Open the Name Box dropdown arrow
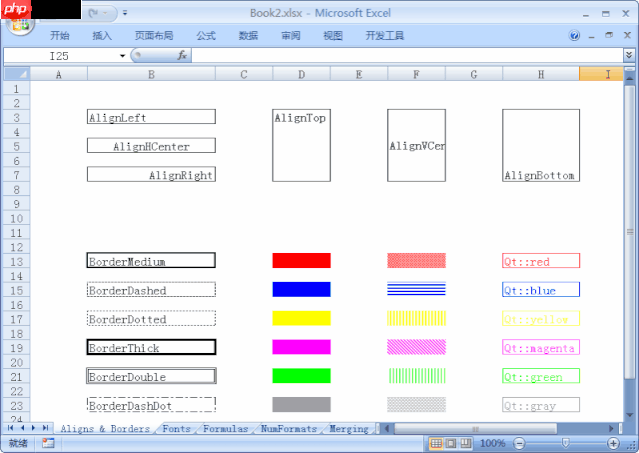This screenshot has height=453, width=639. point(122,56)
